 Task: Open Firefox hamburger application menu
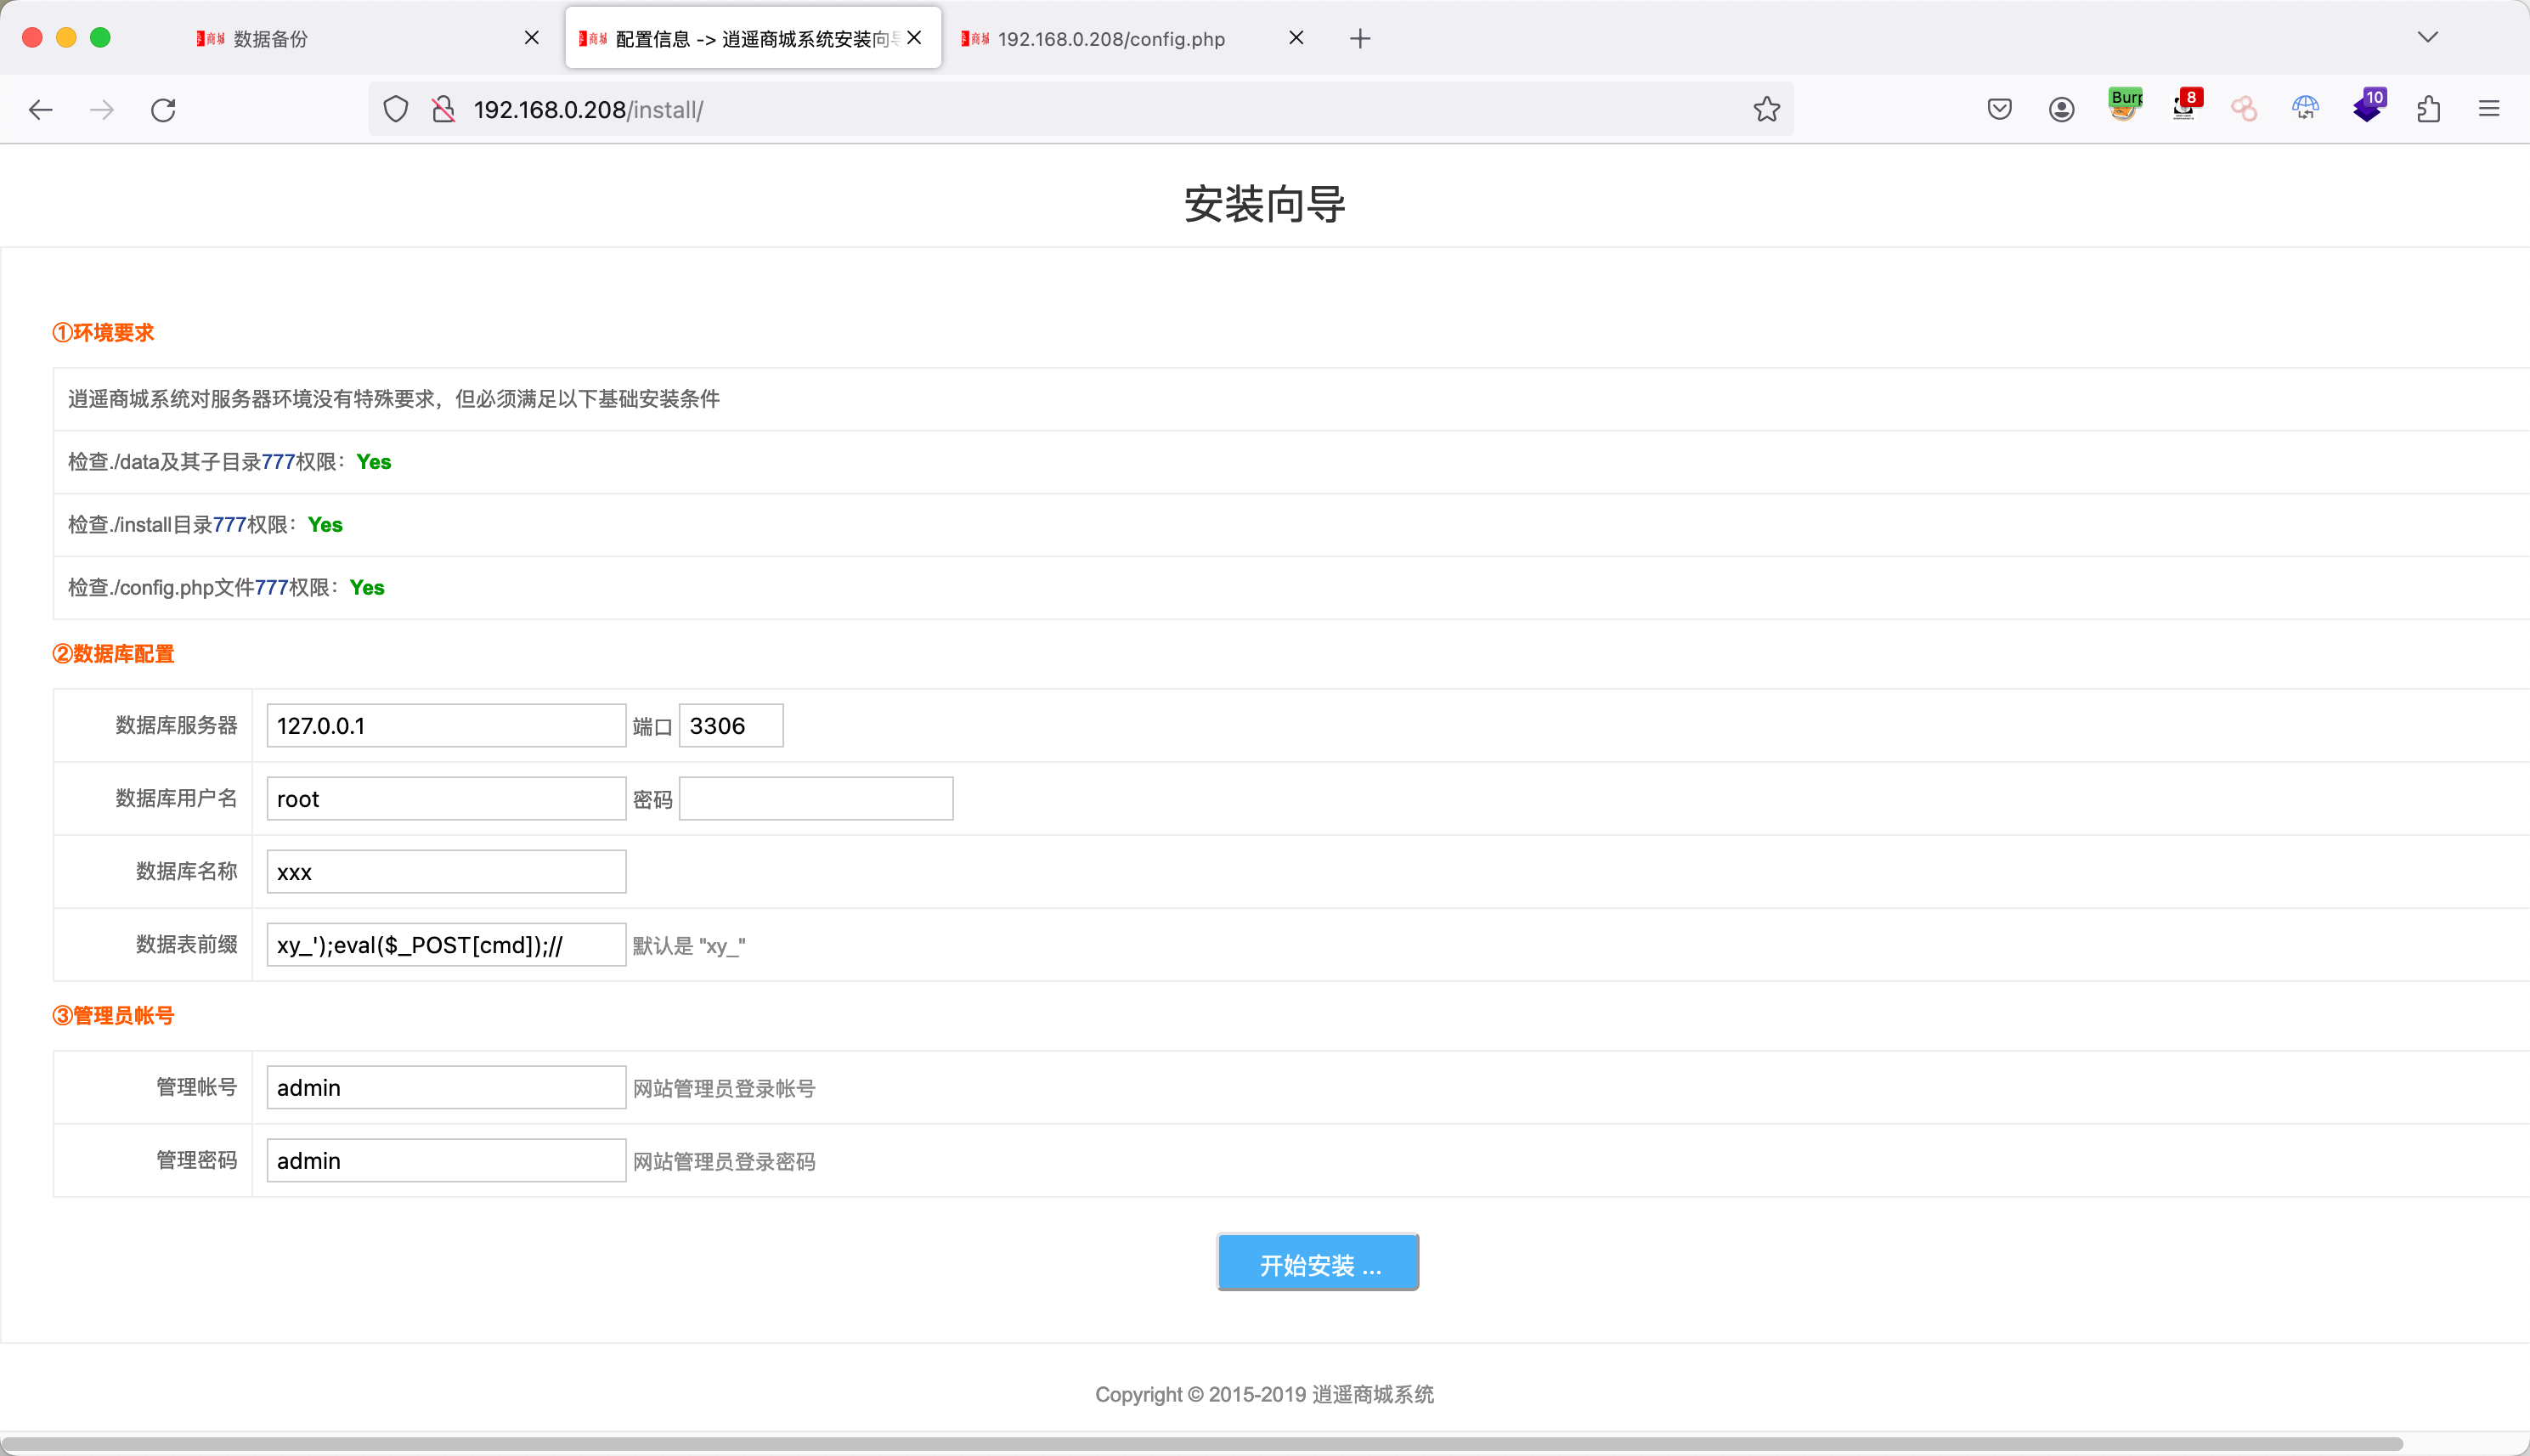tap(2489, 109)
